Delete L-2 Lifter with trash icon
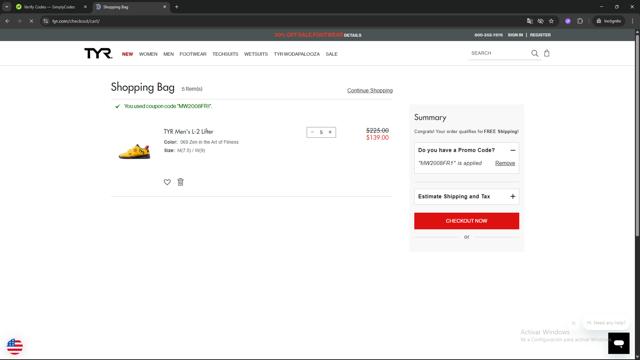This screenshot has width=640, height=360. [x=180, y=182]
